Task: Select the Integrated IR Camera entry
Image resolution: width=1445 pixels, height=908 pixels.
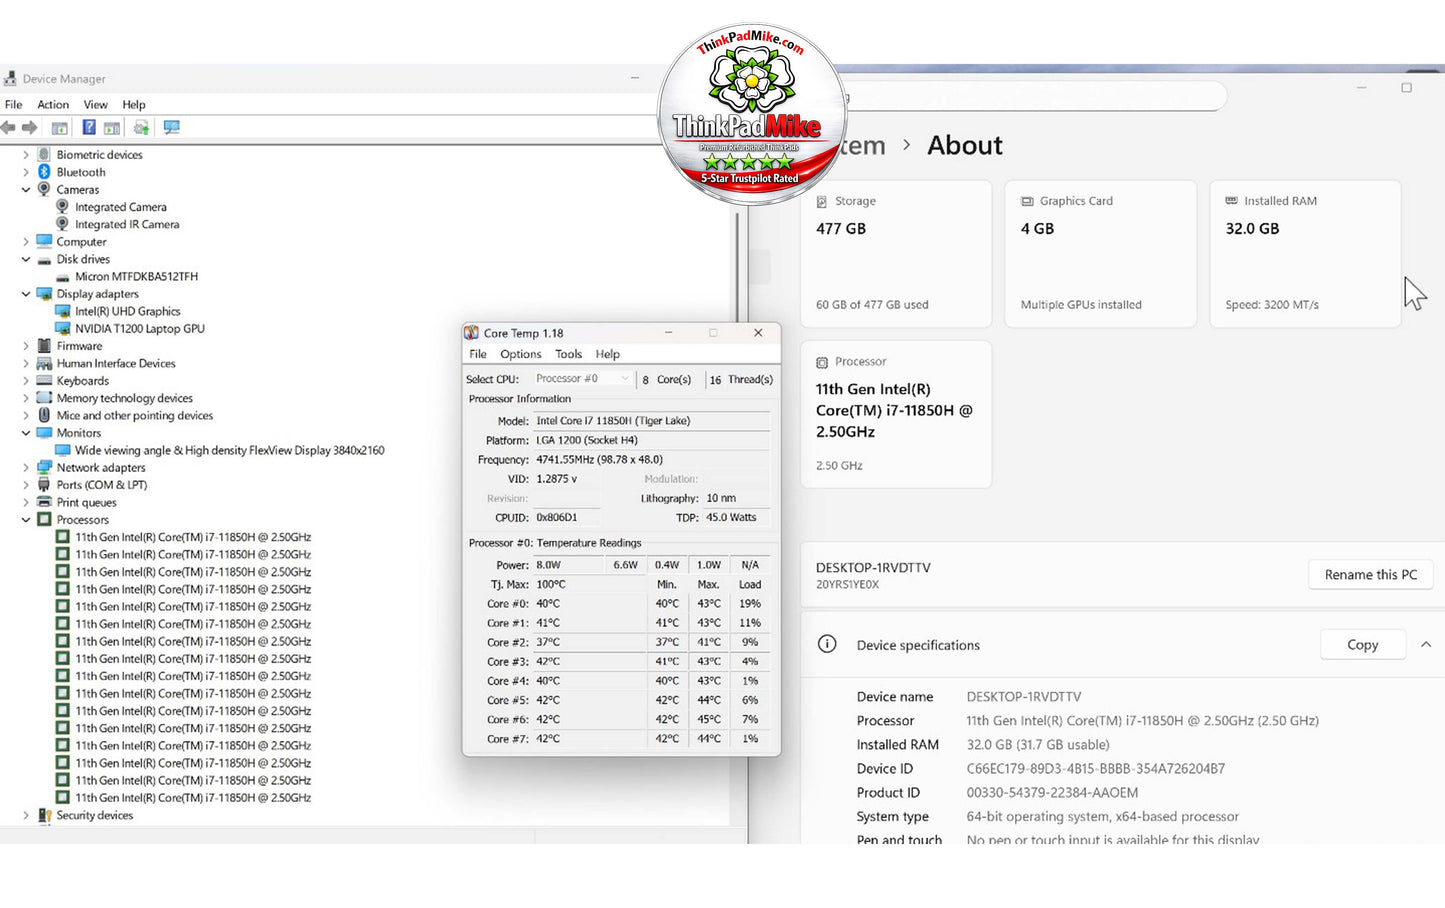Action: (x=127, y=224)
